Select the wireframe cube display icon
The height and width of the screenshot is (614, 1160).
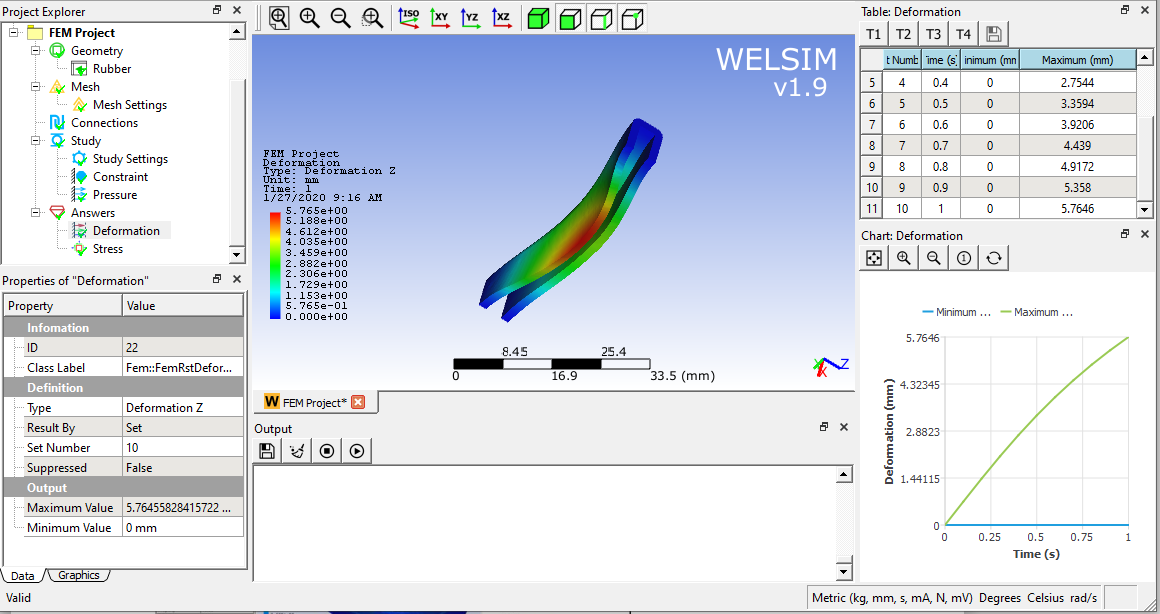tap(601, 18)
